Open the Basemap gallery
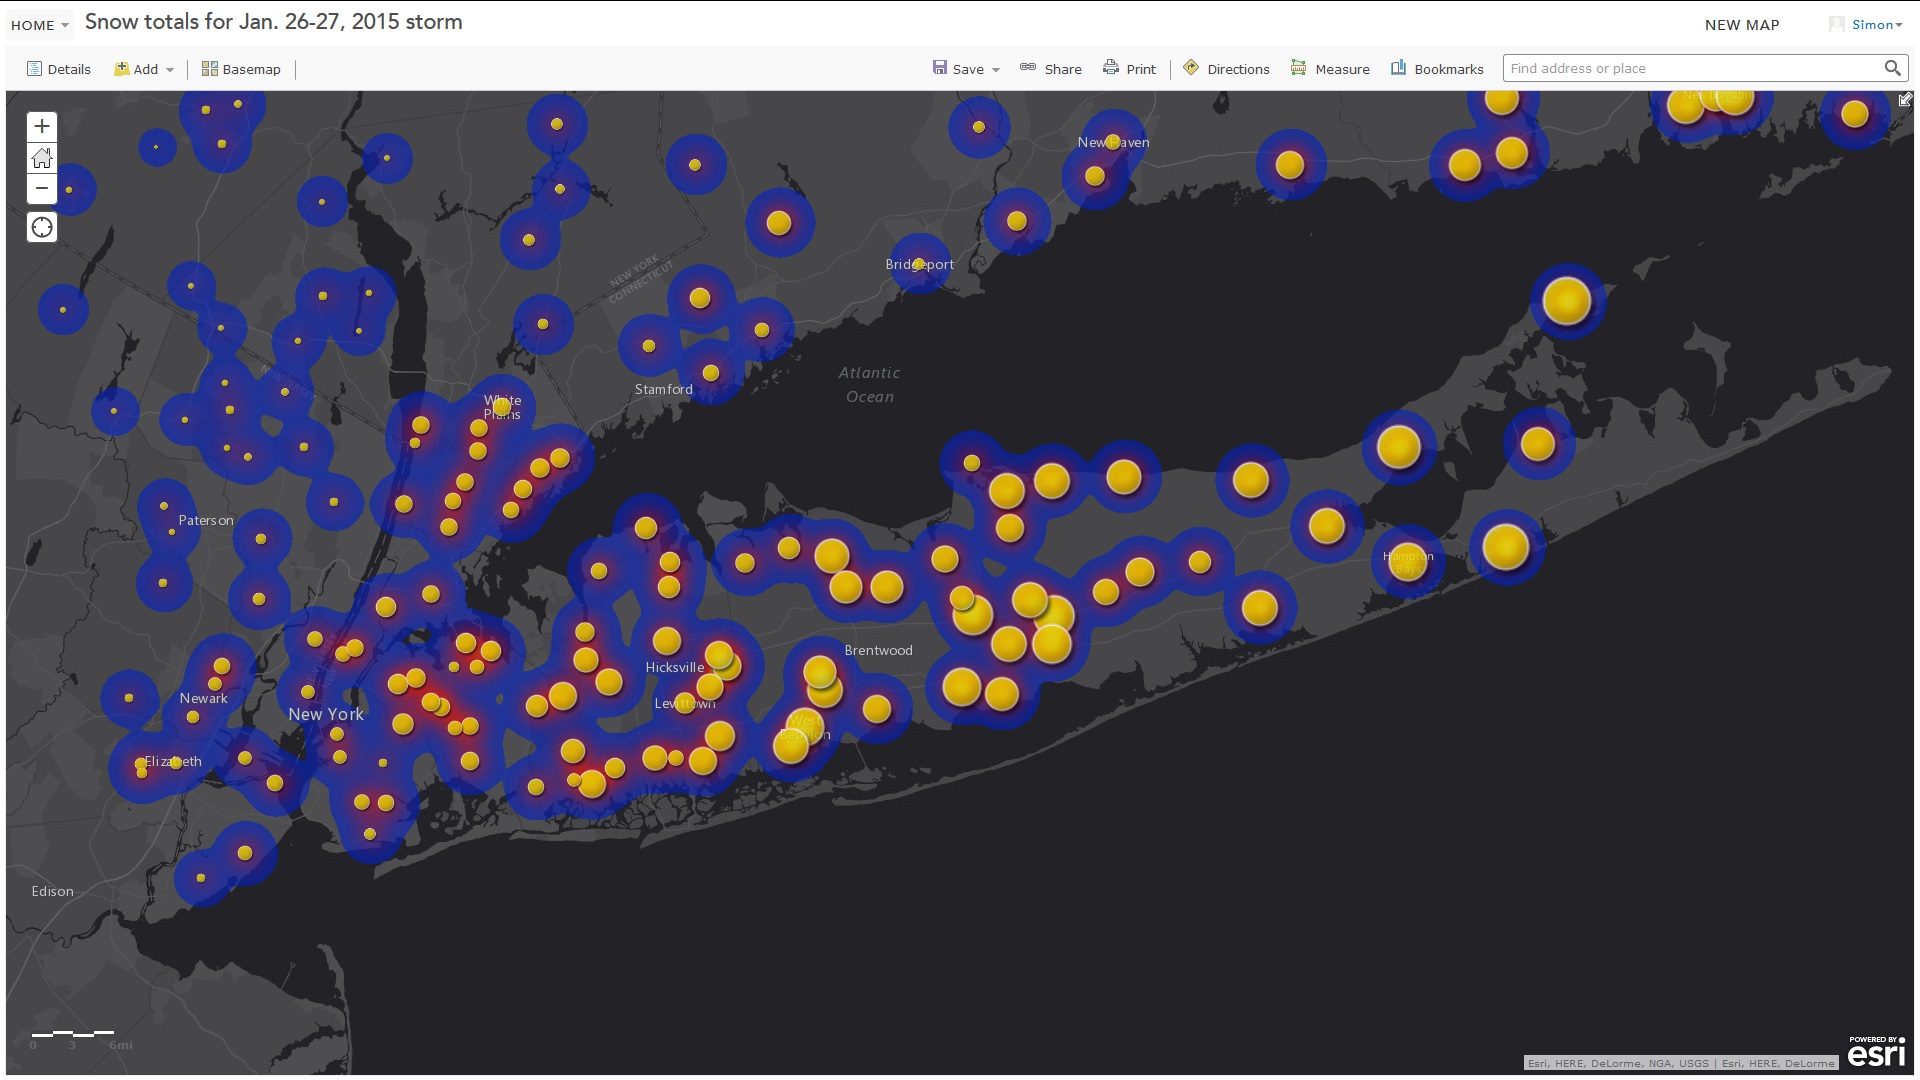Viewport: 1920px width, 1080px height. (x=241, y=69)
